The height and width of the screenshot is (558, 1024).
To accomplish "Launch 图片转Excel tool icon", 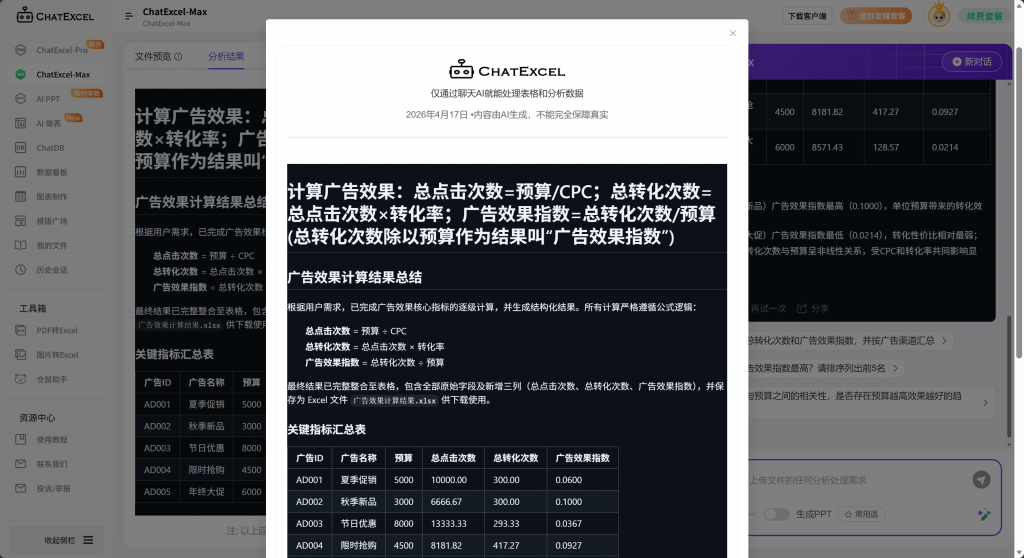I will coord(21,354).
